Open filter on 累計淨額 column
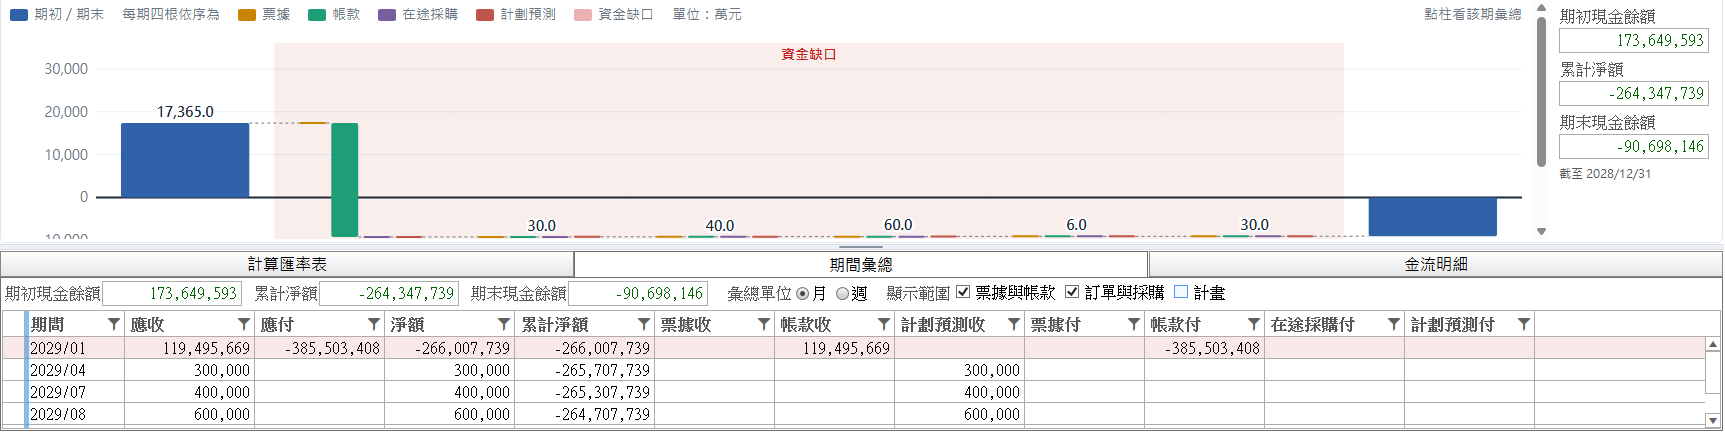Image resolution: width=1725 pixels, height=432 pixels. pos(643,324)
